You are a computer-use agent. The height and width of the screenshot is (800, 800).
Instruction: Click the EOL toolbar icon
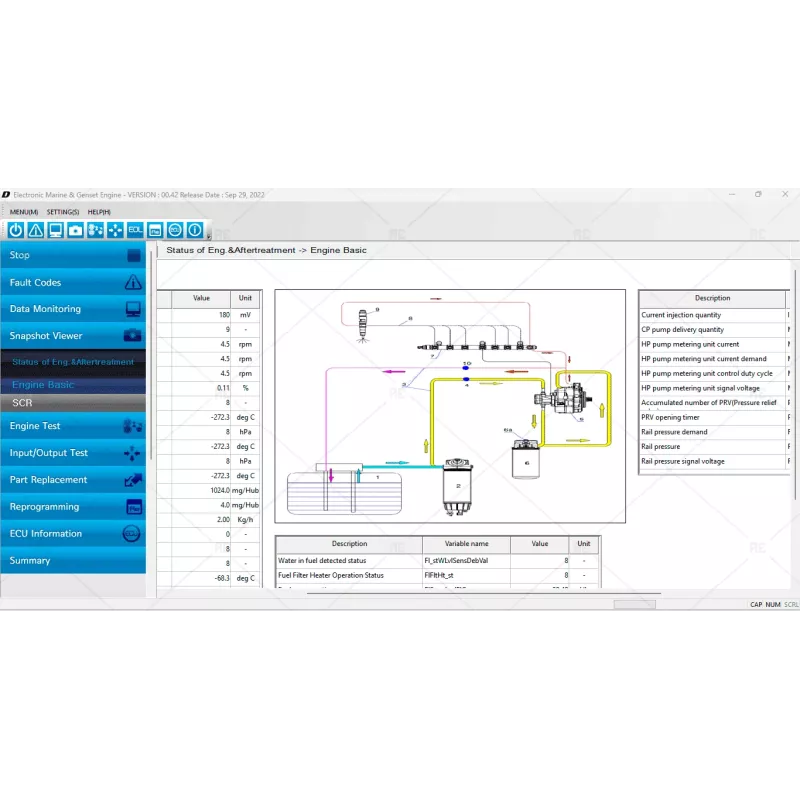(135, 230)
